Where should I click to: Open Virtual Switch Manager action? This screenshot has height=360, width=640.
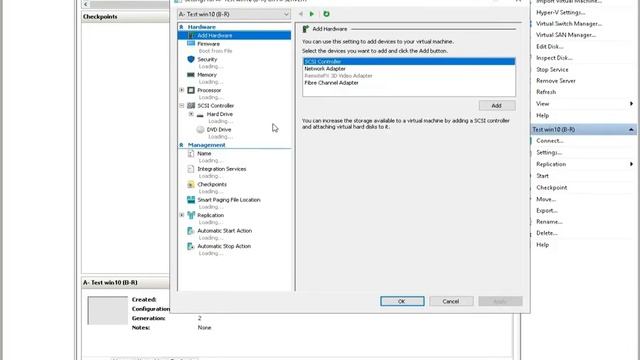tap(569, 24)
